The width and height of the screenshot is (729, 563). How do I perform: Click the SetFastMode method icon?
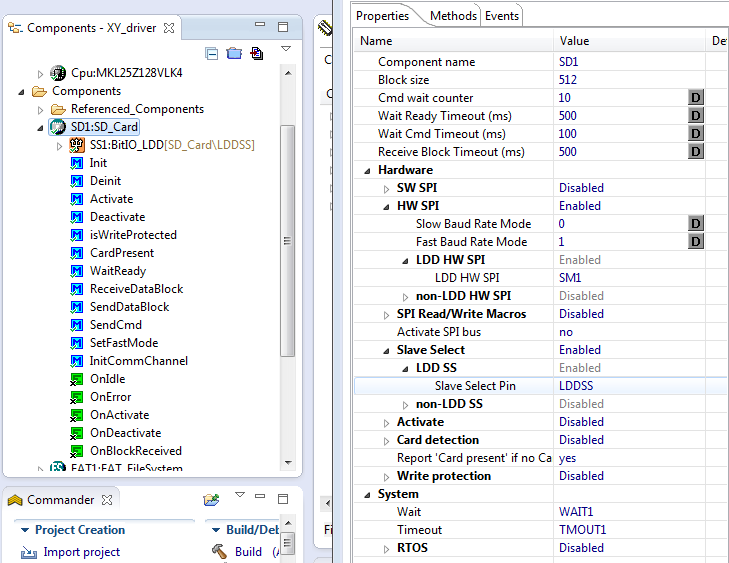point(76,343)
